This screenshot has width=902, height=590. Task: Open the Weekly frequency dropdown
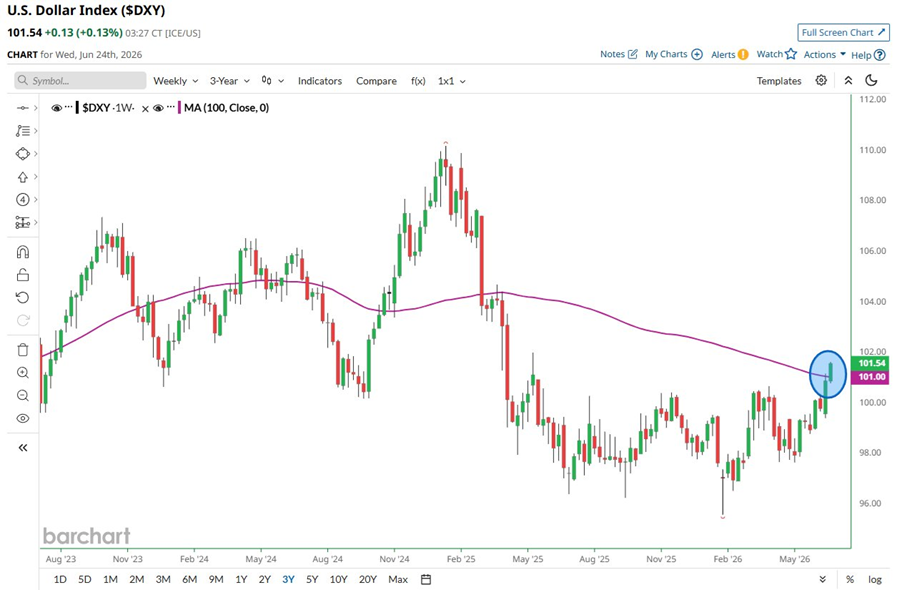click(175, 81)
